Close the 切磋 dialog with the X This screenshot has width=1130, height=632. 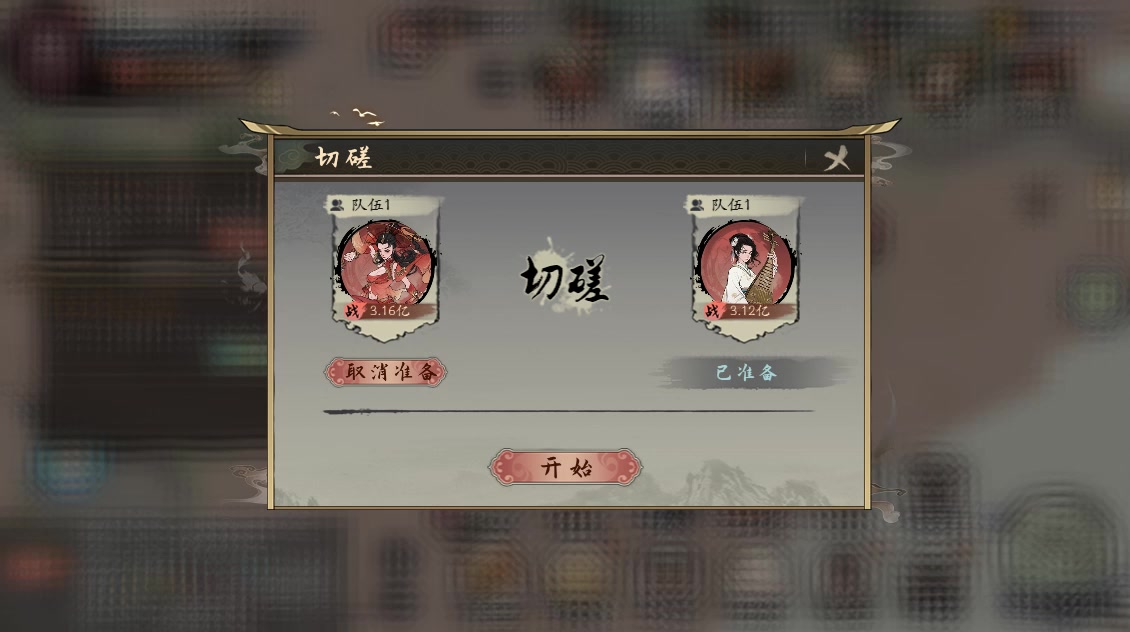click(x=836, y=159)
